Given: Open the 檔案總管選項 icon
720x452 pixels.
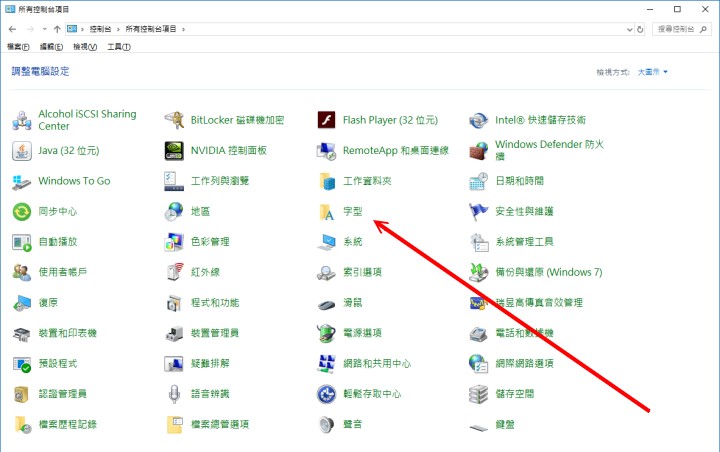Looking at the screenshot, I should (174, 425).
